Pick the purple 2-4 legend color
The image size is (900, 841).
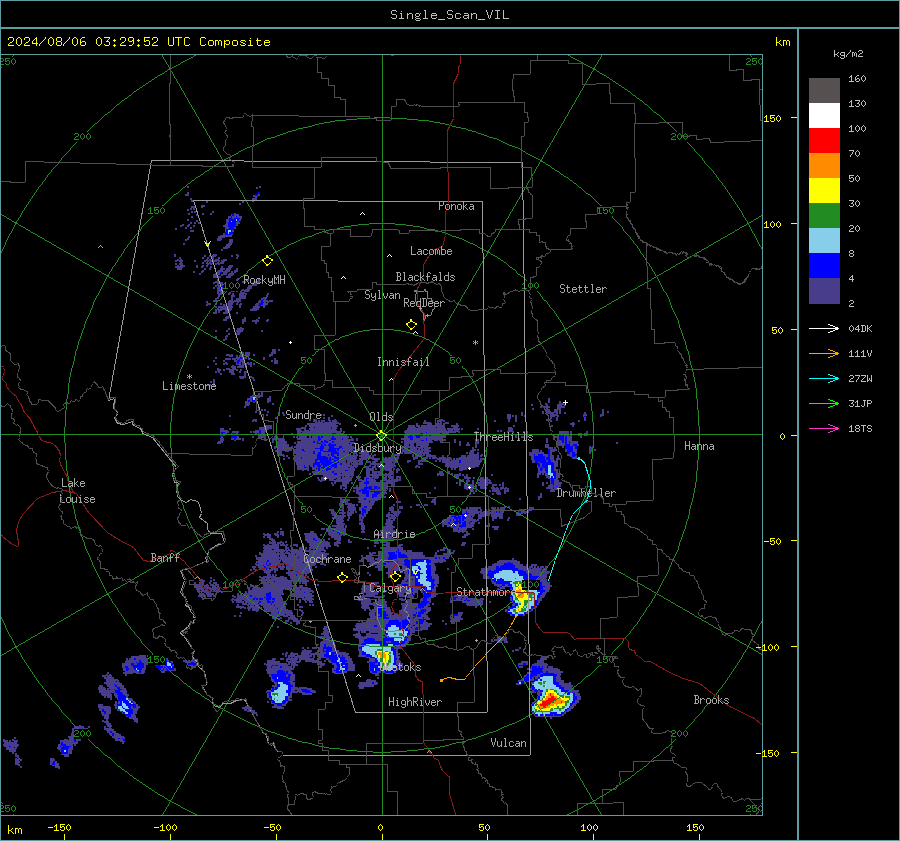[x=824, y=290]
